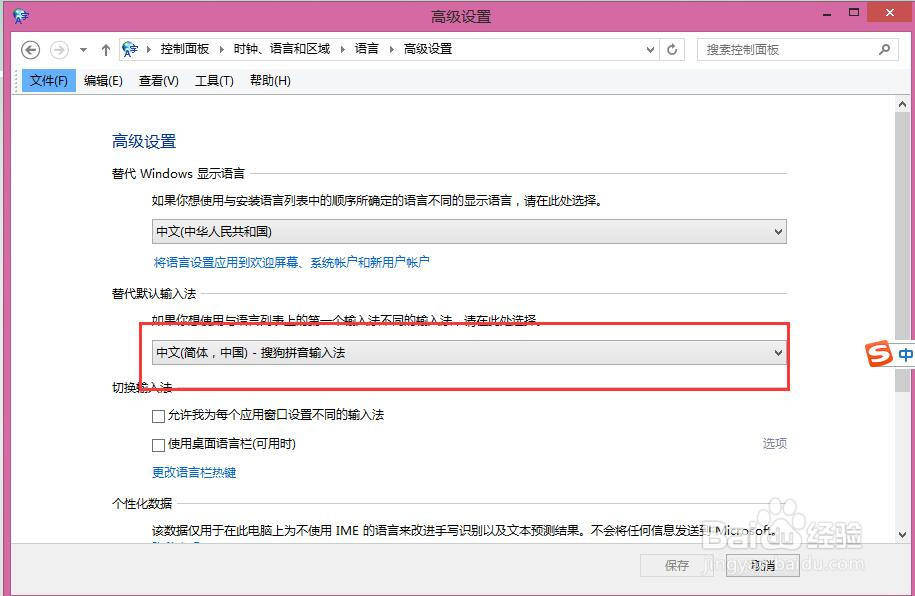Click the search magnifier icon in 搜索控制面板
This screenshot has width=915, height=596.
tap(883, 48)
